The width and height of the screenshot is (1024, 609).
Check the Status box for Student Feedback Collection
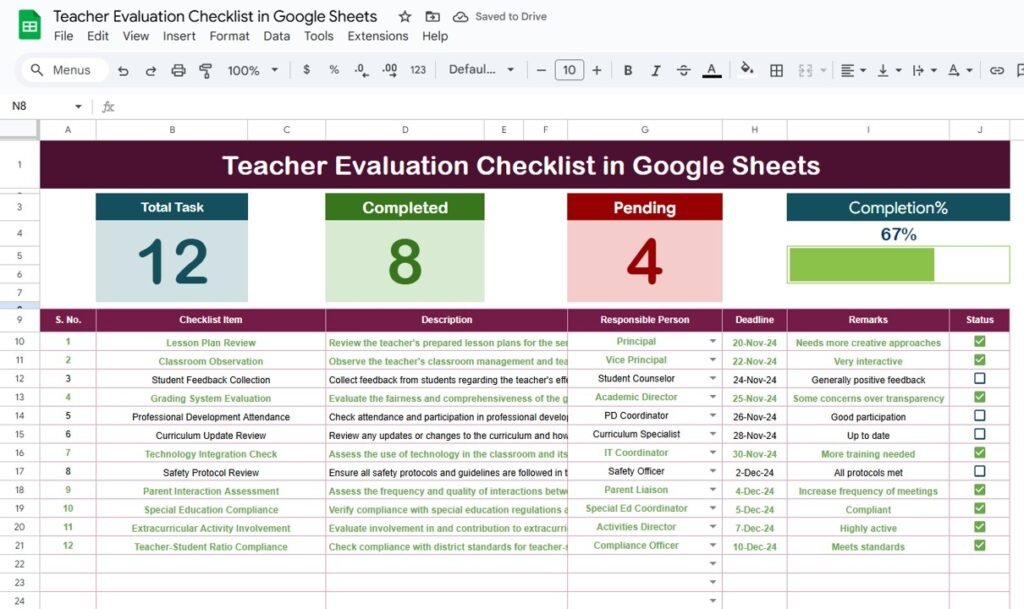coord(977,379)
